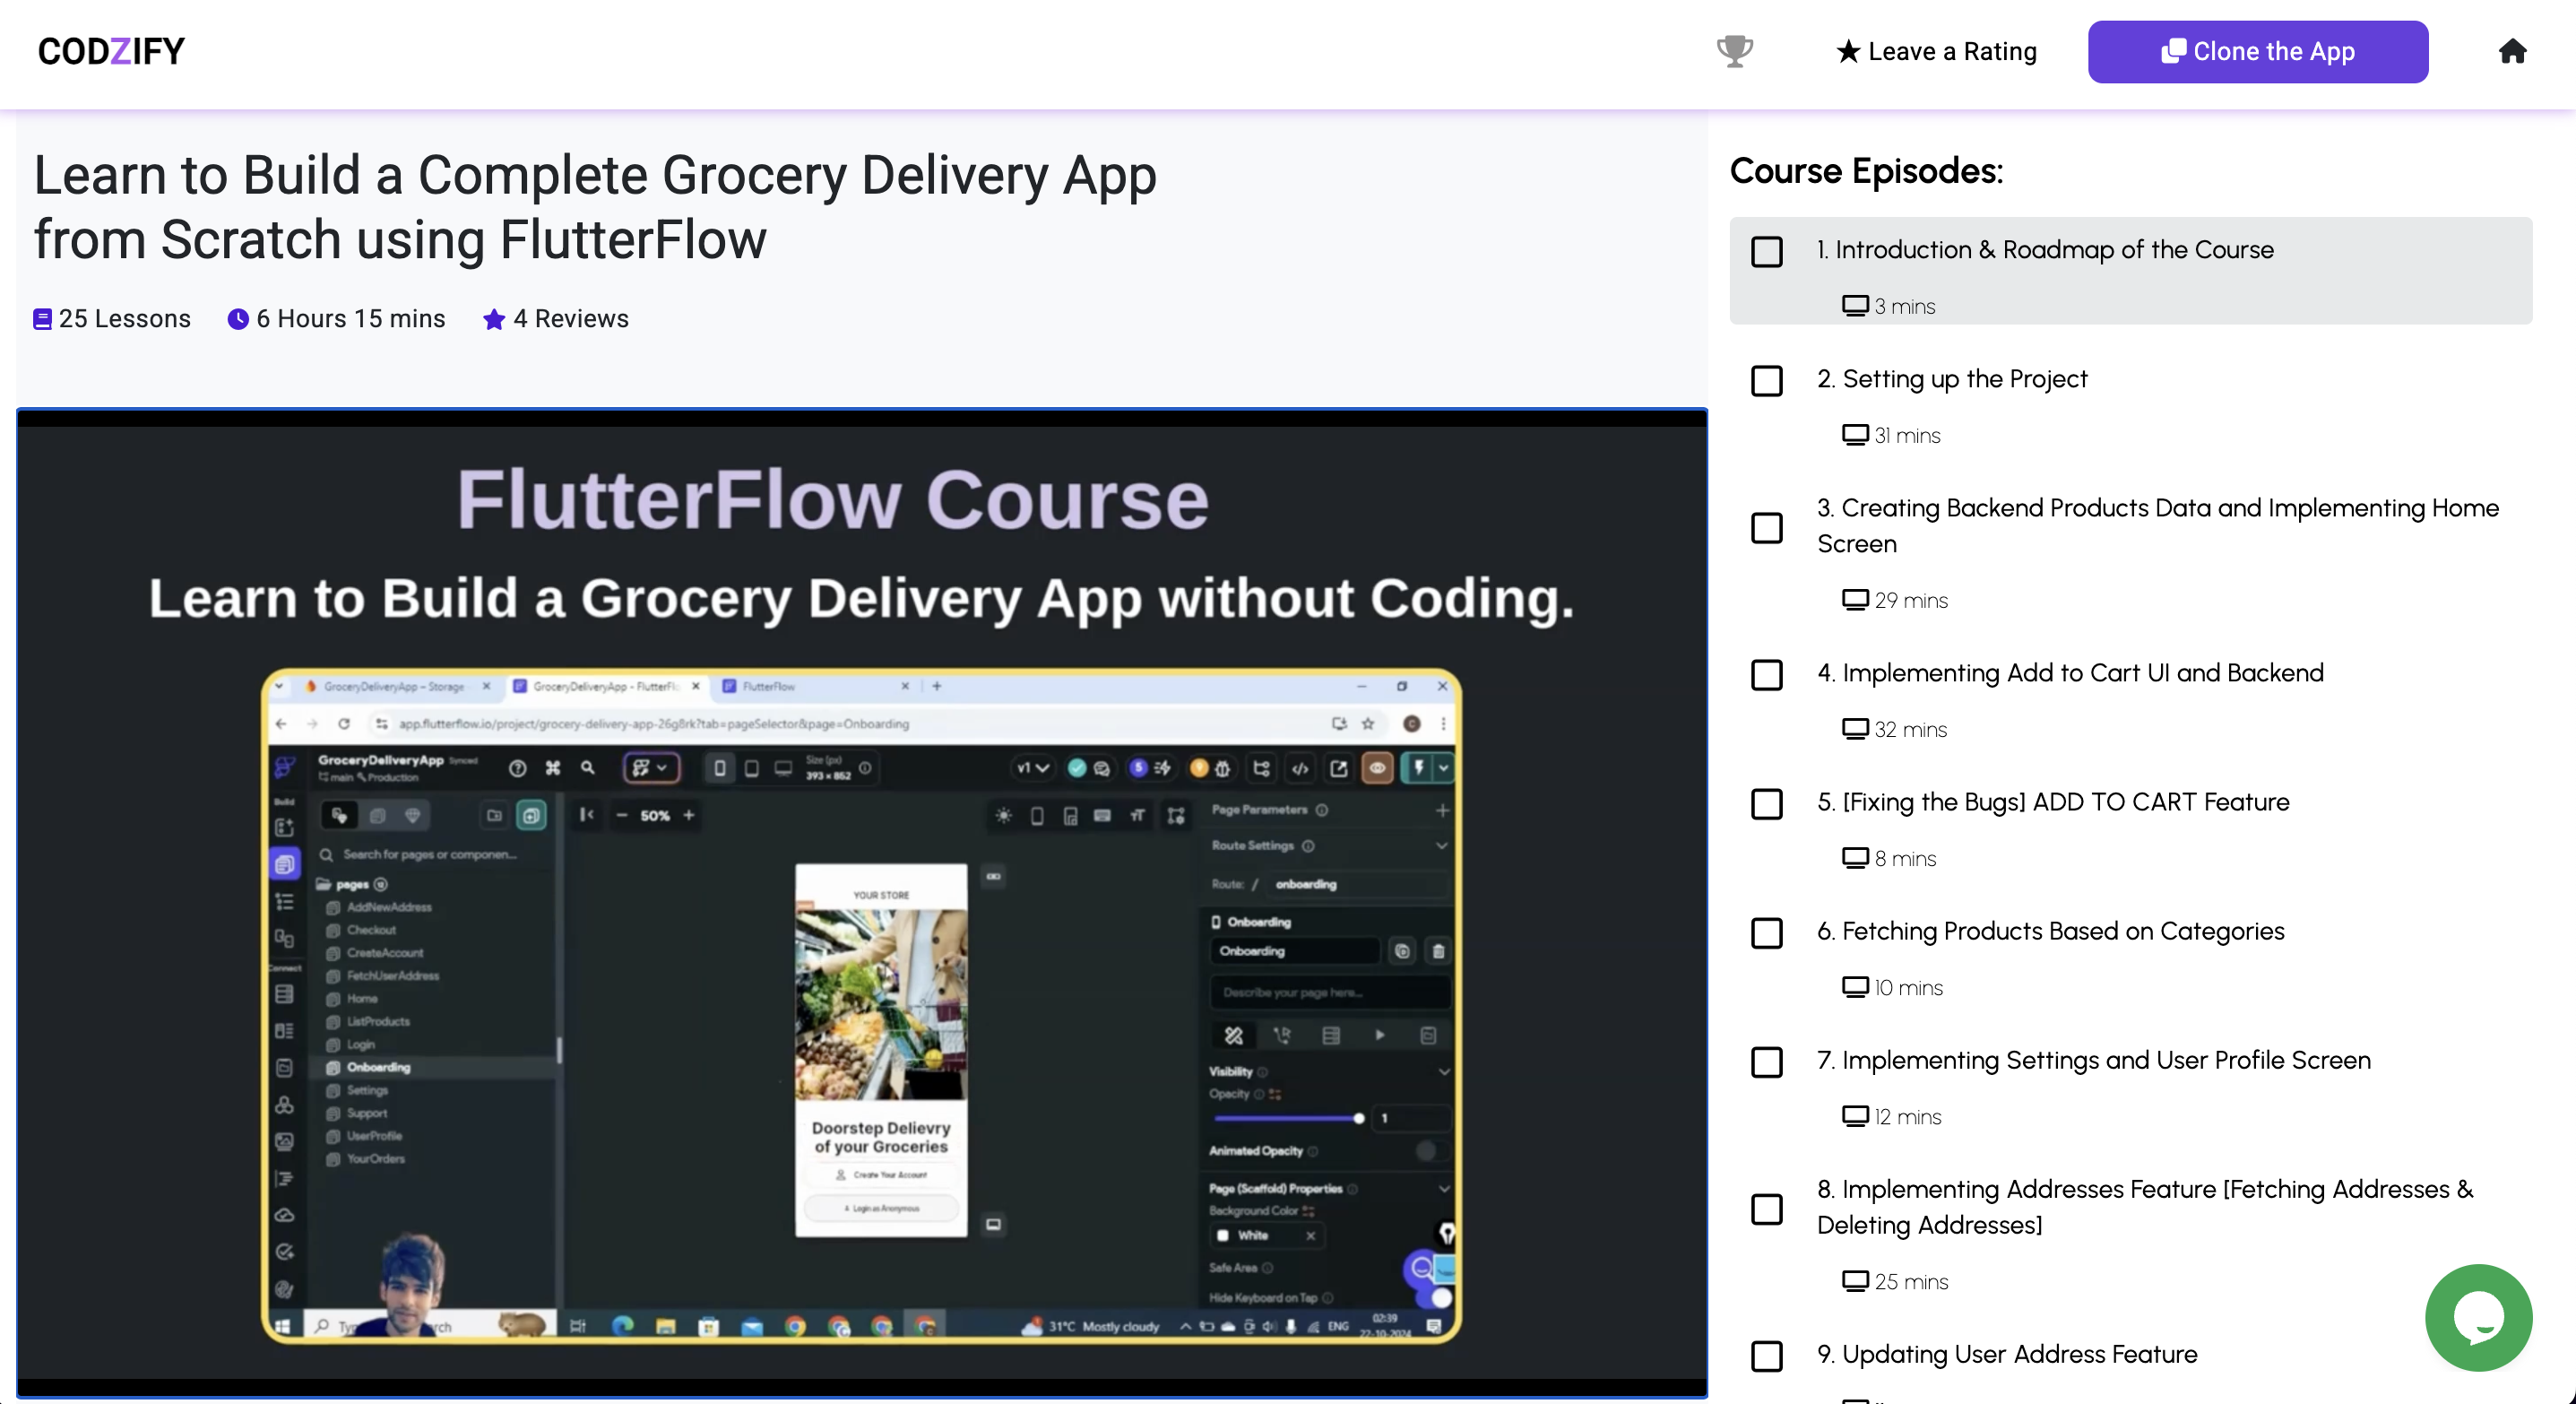The image size is (2576, 1404).
Task: Select the UserProfile page in video page tree
Action: click(374, 1136)
